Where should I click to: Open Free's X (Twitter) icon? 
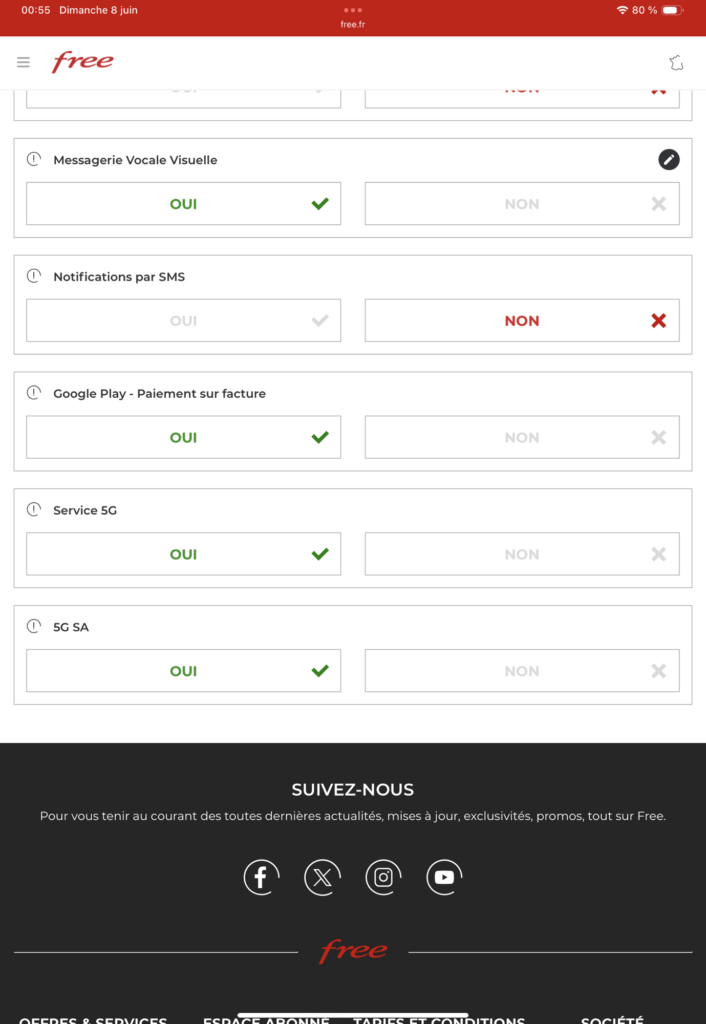click(322, 877)
